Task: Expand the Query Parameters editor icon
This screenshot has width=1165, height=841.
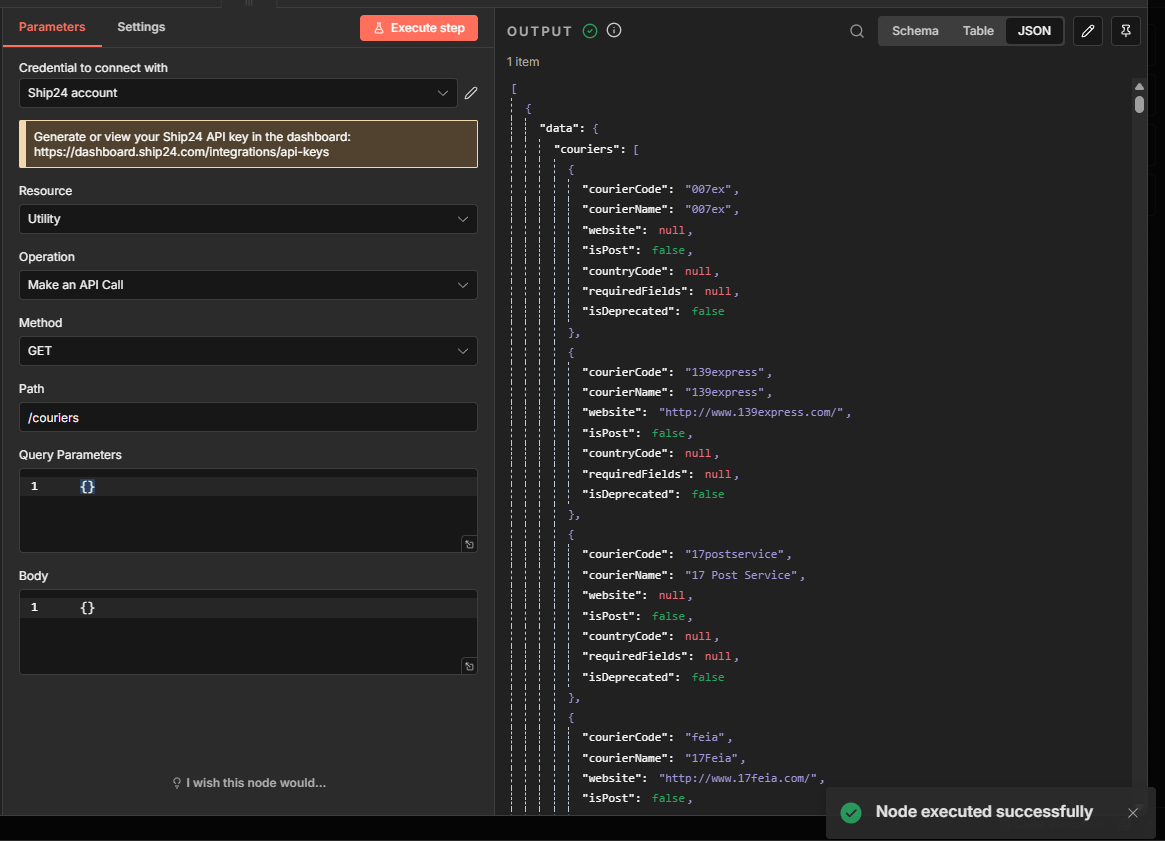Action: click(469, 545)
